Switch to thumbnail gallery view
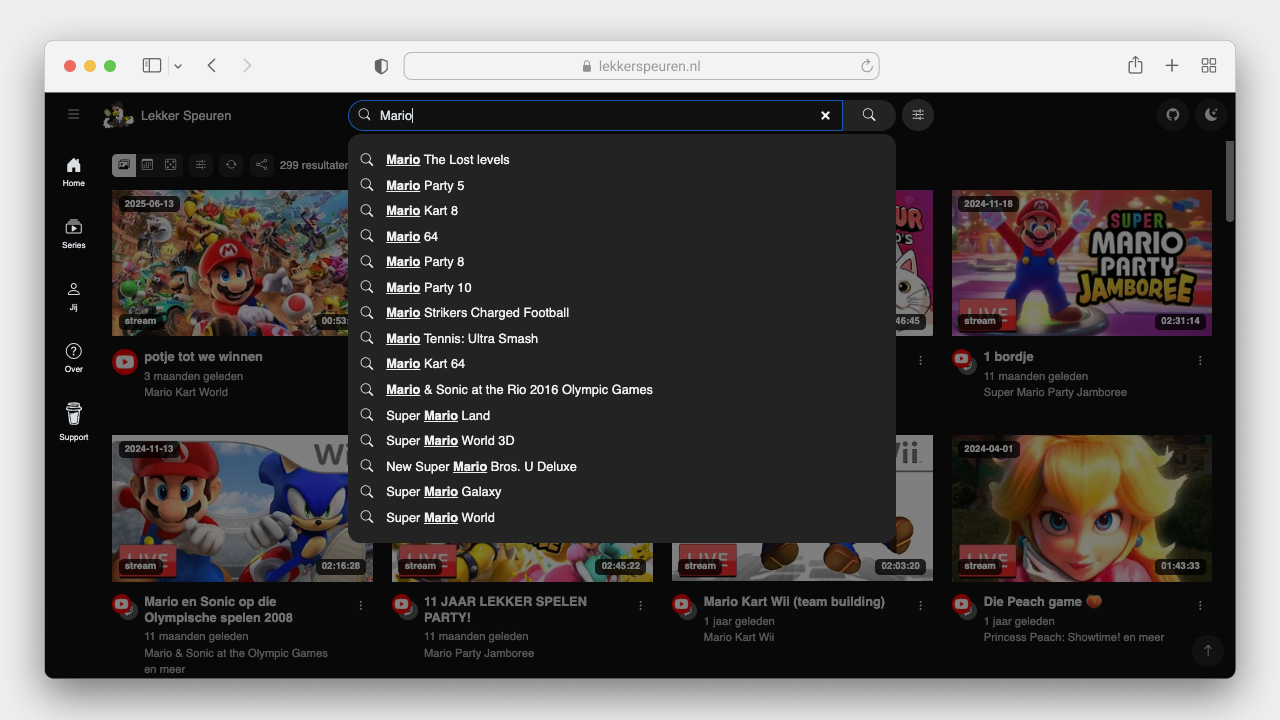The image size is (1280, 720). (123, 165)
